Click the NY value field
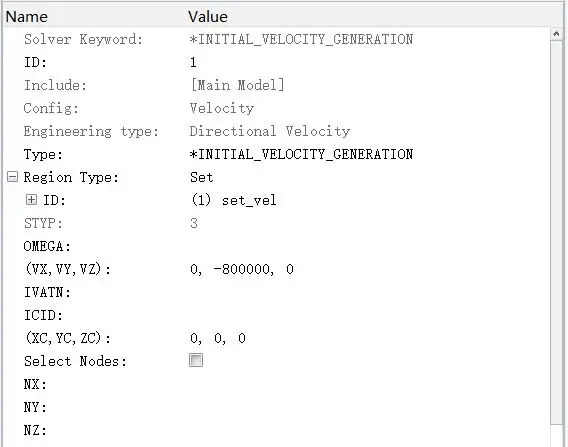 [368, 407]
